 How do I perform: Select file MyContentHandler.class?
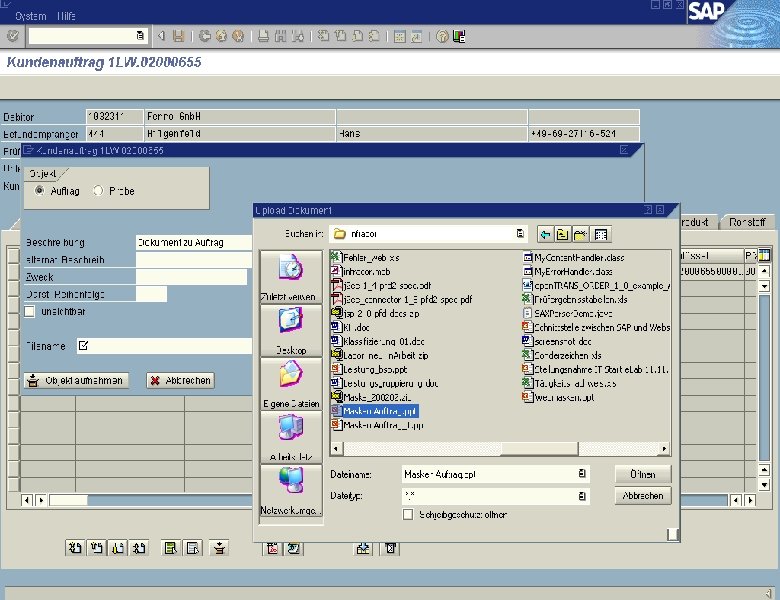574,258
